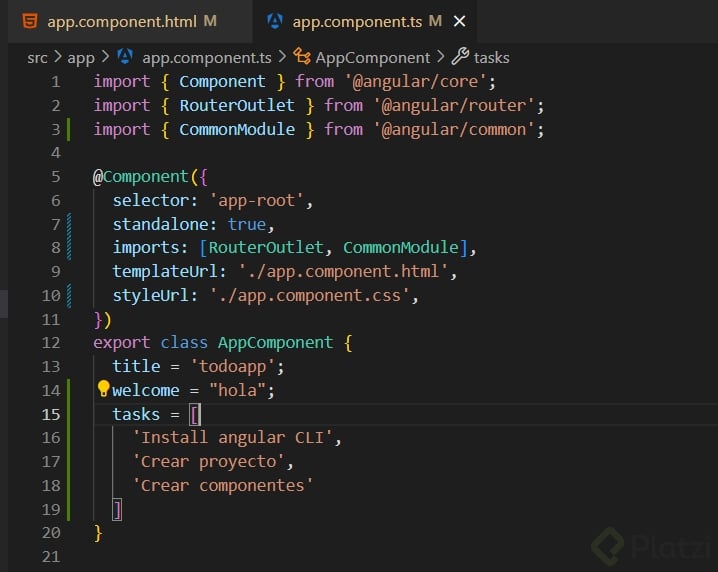Close the app.component.ts tab
This screenshot has height=572, width=718.
(x=459, y=22)
